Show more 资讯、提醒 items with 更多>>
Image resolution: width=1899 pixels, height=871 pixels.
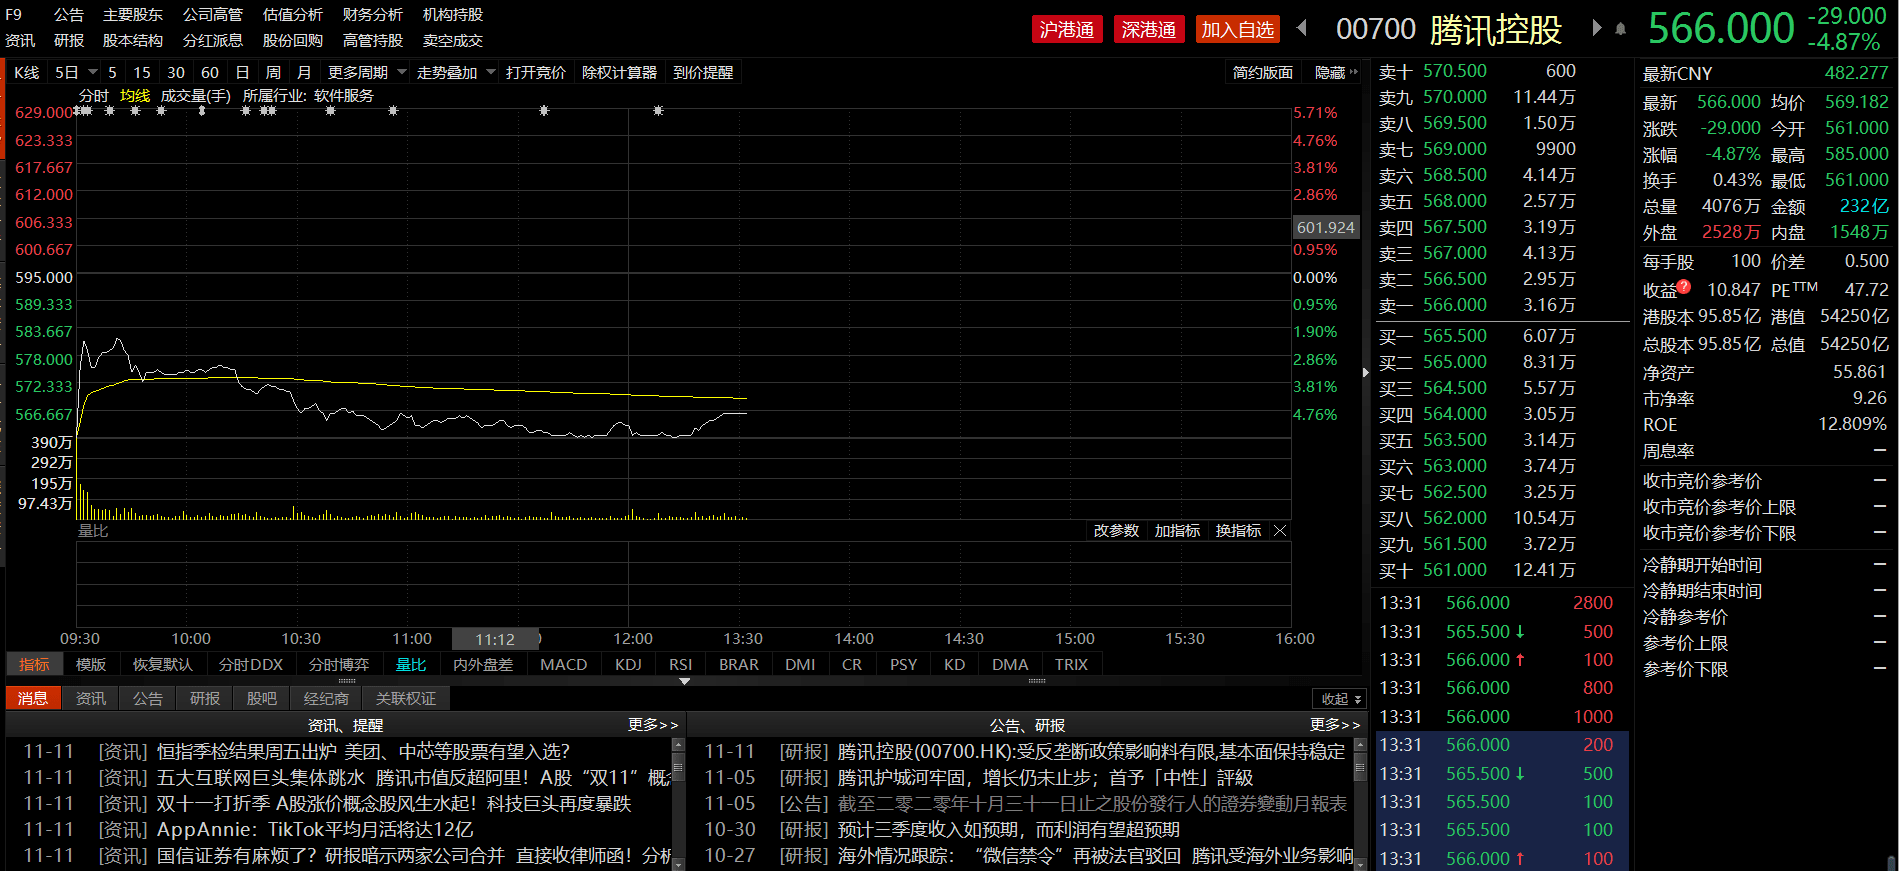pos(653,725)
